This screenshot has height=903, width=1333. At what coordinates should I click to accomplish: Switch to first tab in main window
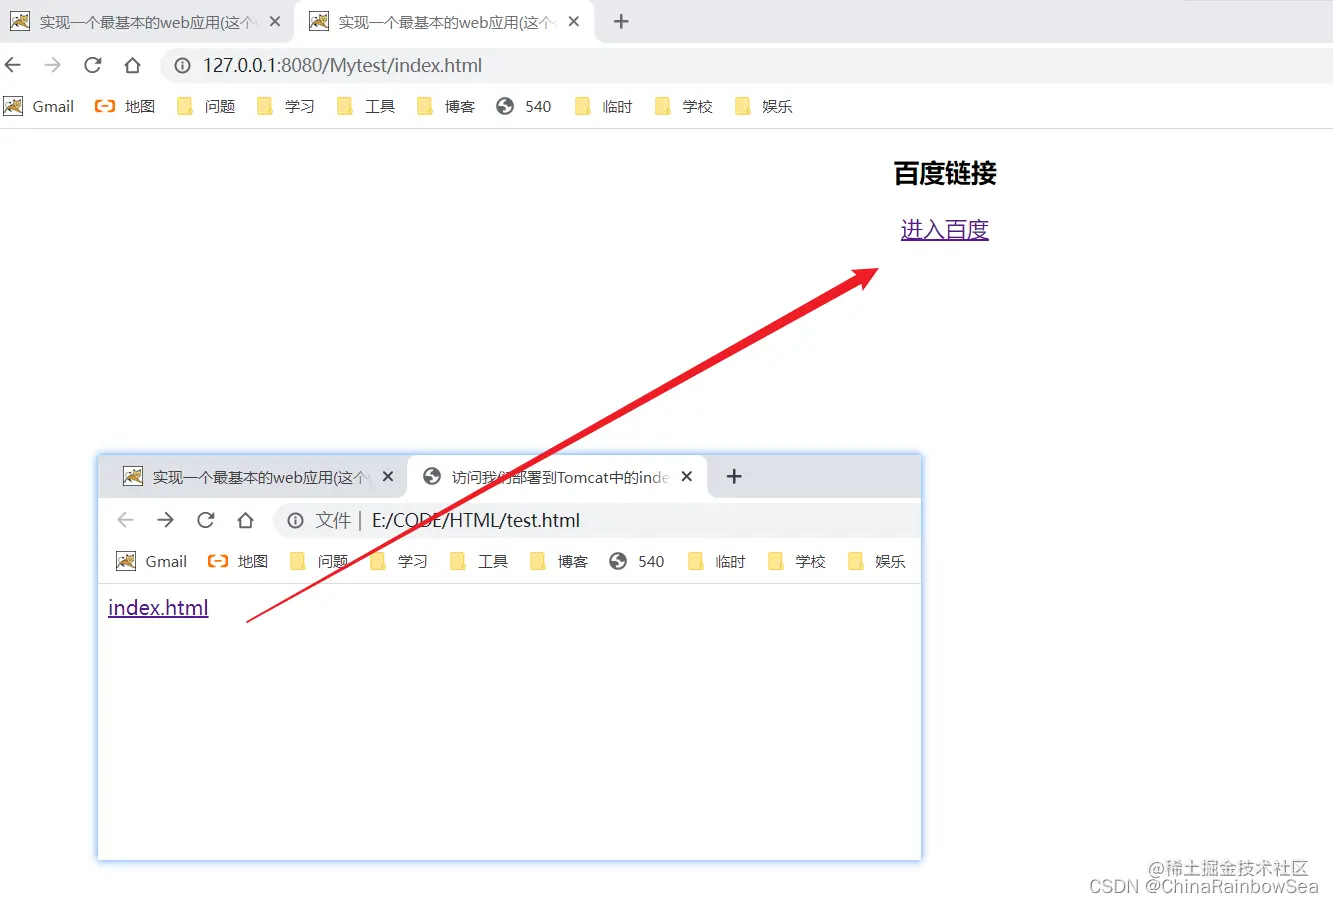pos(147,21)
